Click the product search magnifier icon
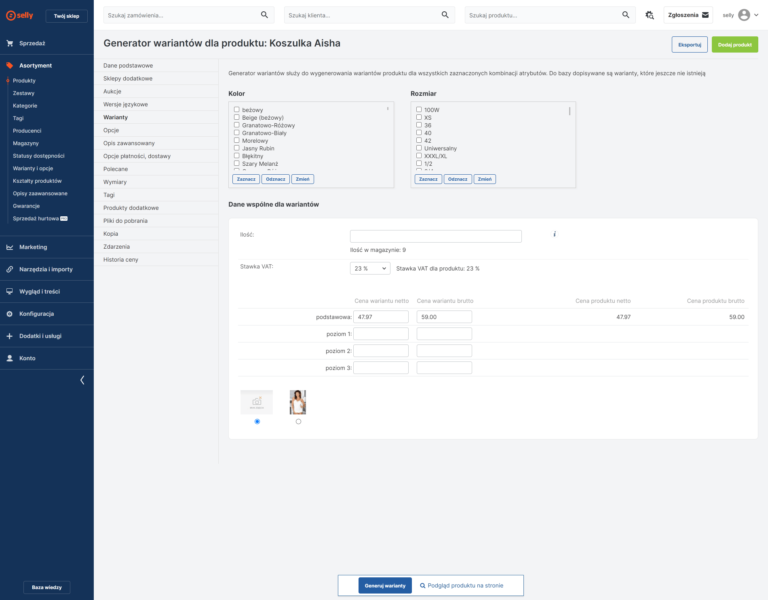This screenshot has width=768, height=600. (626, 15)
